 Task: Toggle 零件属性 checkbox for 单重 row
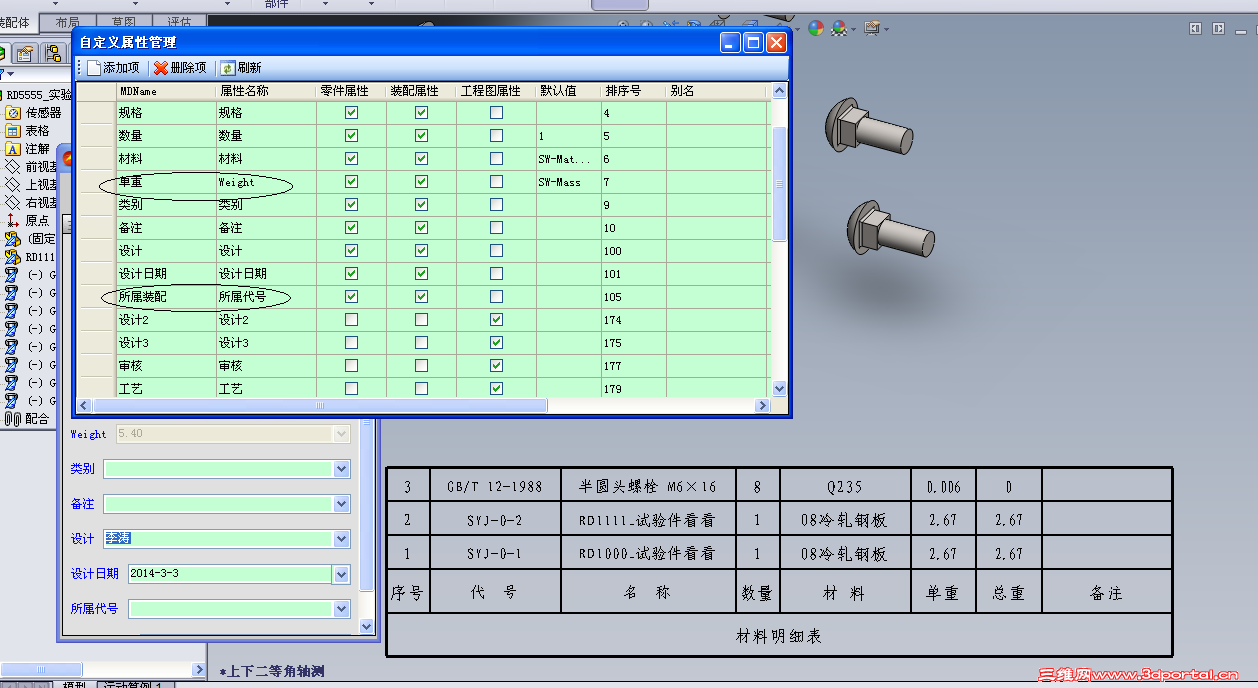351,182
